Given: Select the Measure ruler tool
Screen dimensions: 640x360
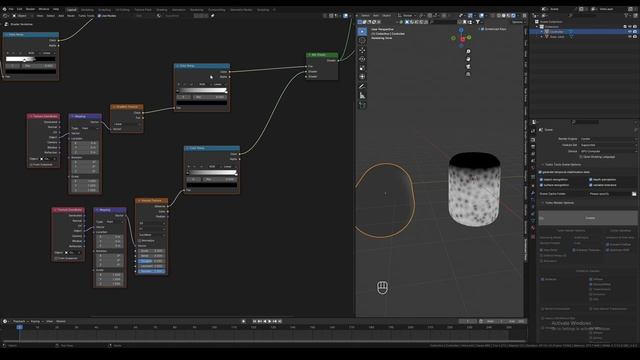Looking at the screenshot, I should point(362,96).
